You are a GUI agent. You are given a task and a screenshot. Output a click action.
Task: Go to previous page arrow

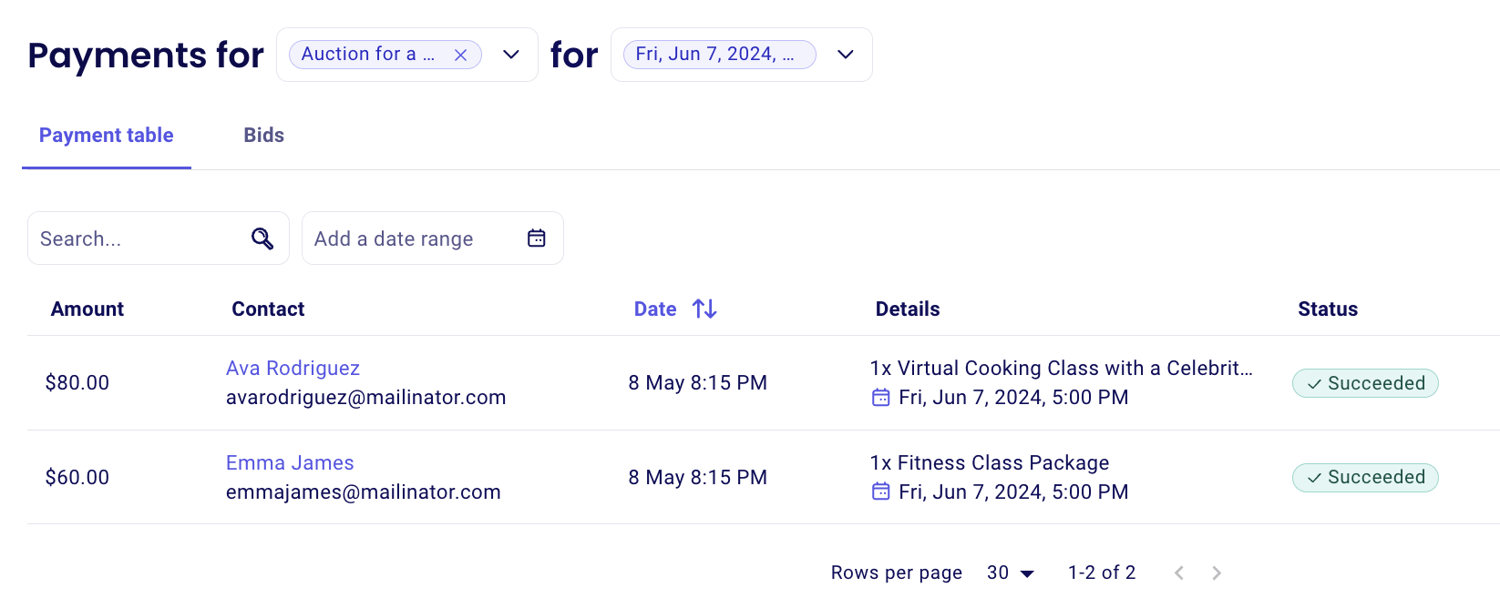pyautogui.click(x=1180, y=573)
